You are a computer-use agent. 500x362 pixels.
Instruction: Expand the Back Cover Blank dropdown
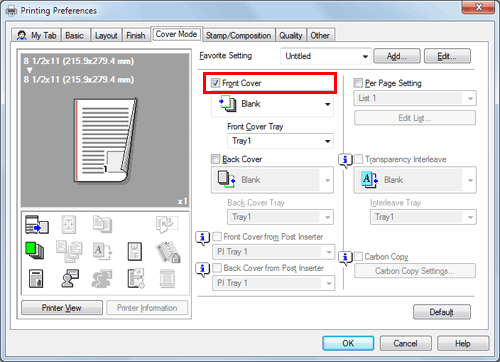click(272, 180)
